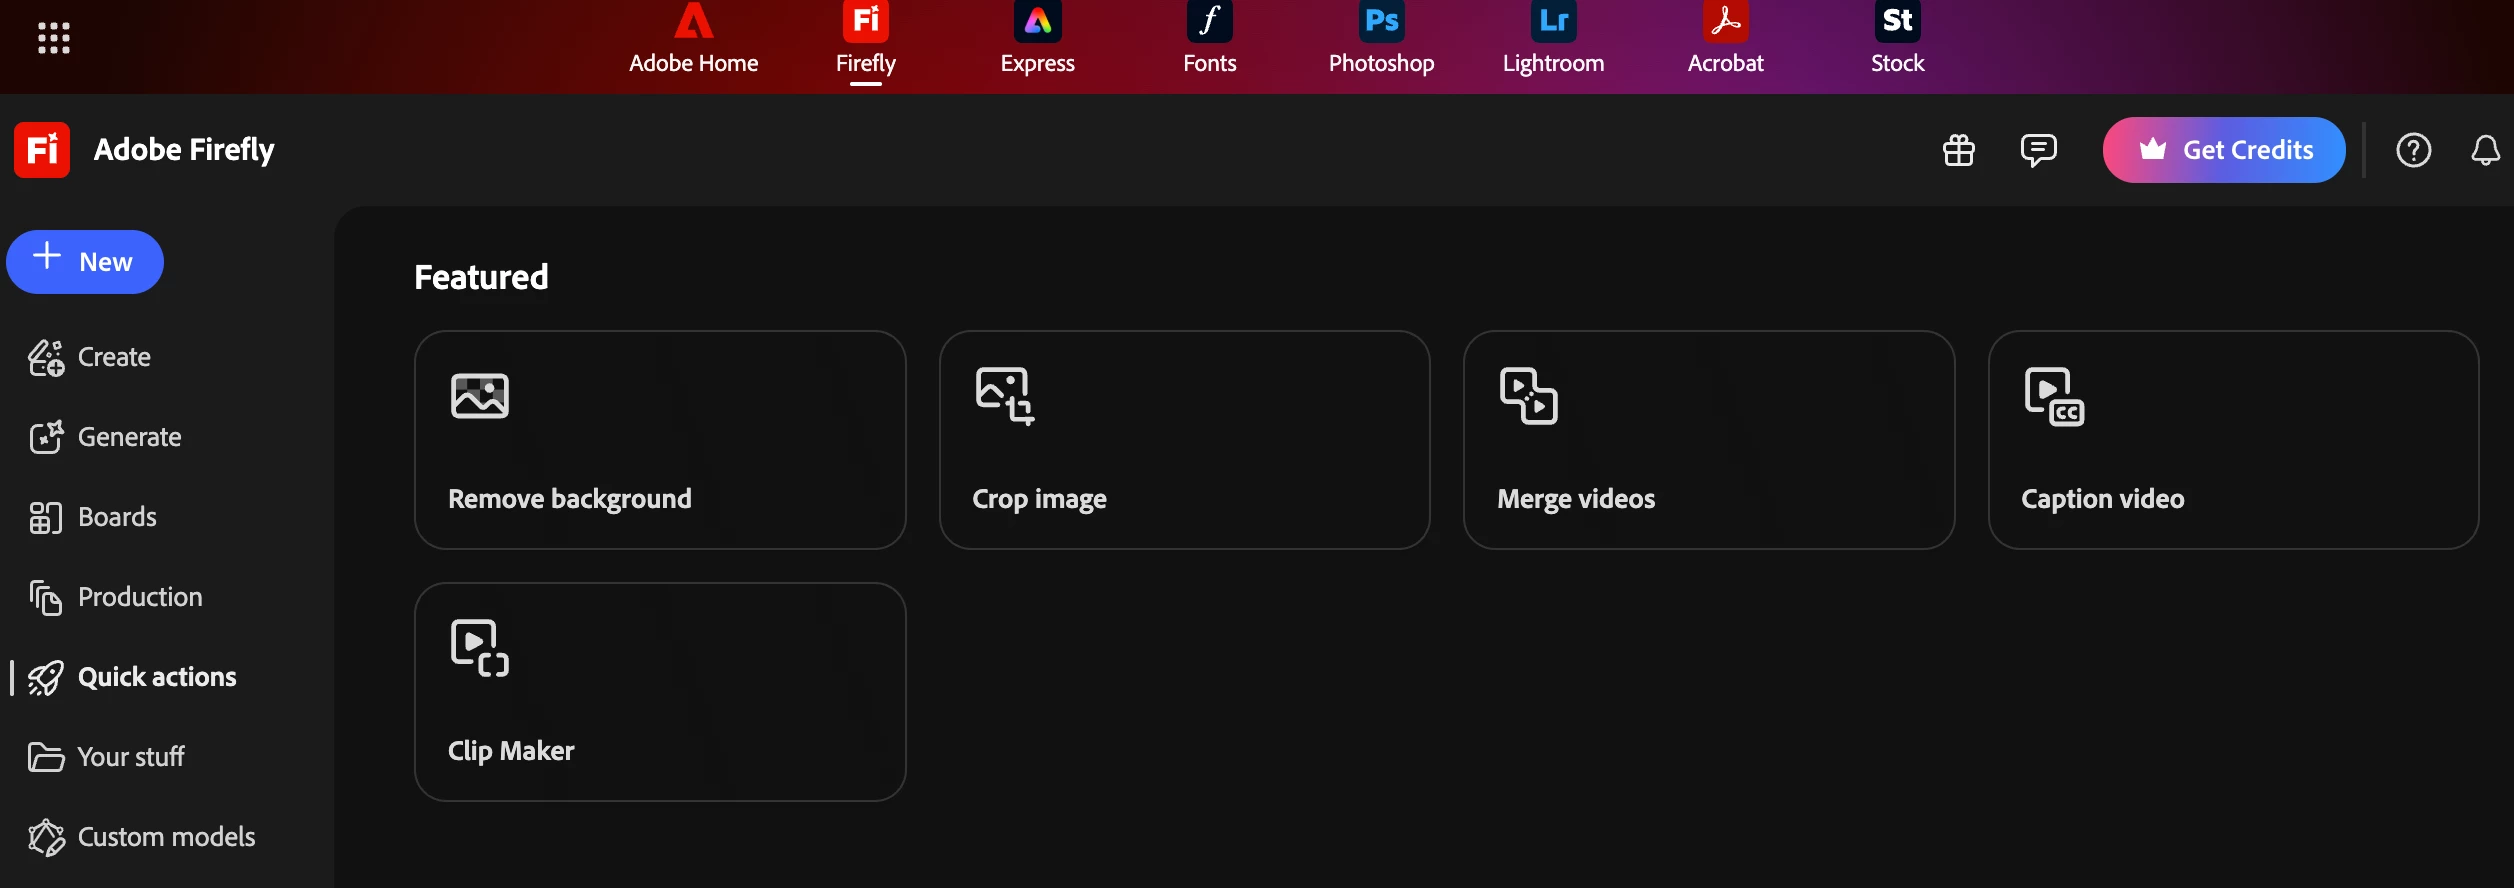2514x888 pixels.
Task: Open Adobe Fonts from the top bar
Action: (x=1210, y=40)
